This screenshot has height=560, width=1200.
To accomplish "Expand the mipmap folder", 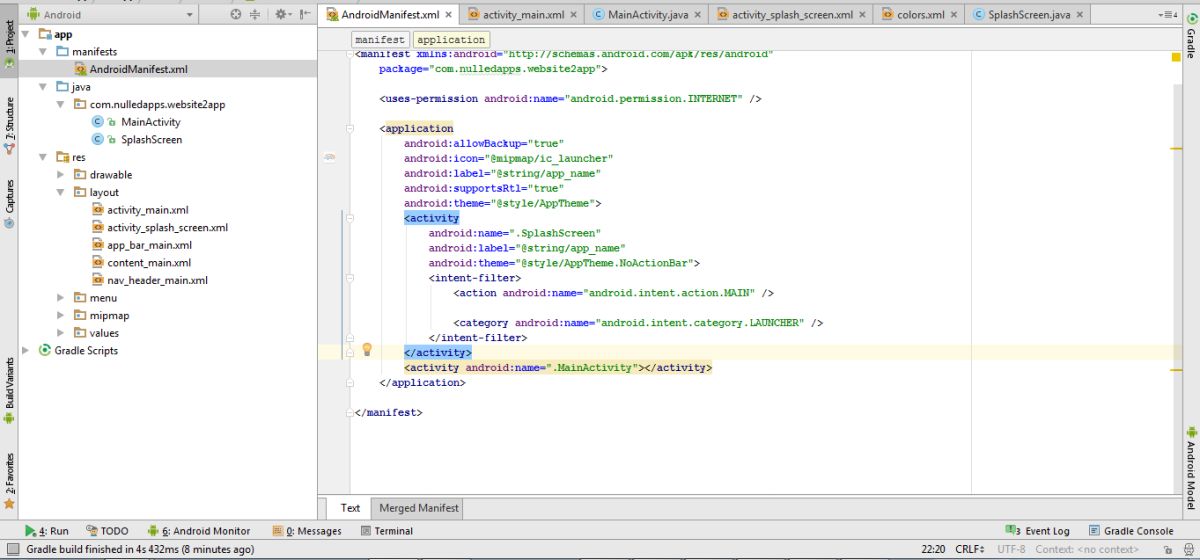I will click(61, 316).
